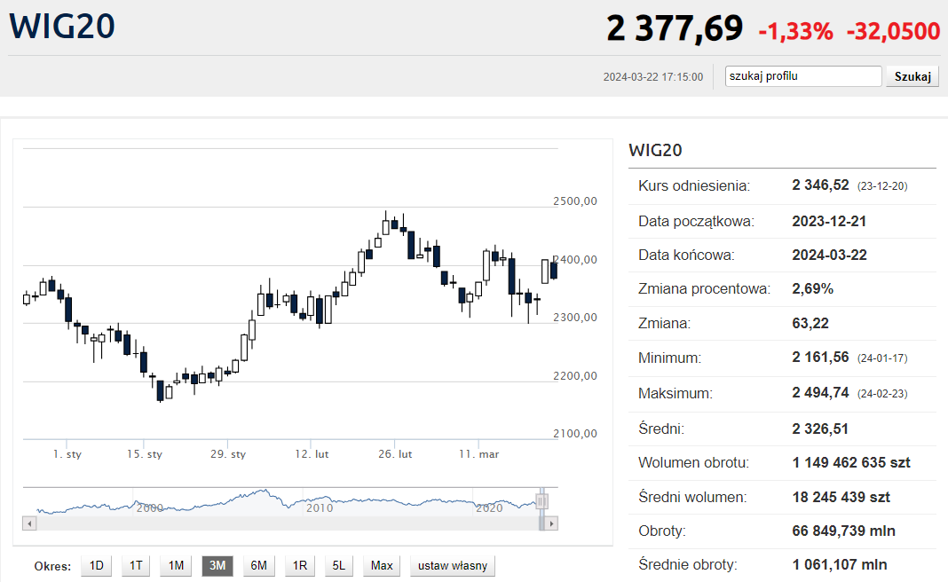Open the 'ustaw własny' custom range
The width and height of the screenshot is (948, 582).
[x=452, y=566]
